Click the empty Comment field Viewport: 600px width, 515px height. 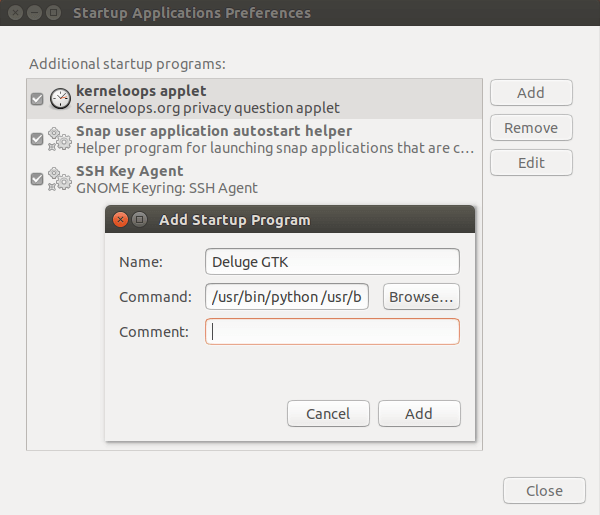[332, 332]
